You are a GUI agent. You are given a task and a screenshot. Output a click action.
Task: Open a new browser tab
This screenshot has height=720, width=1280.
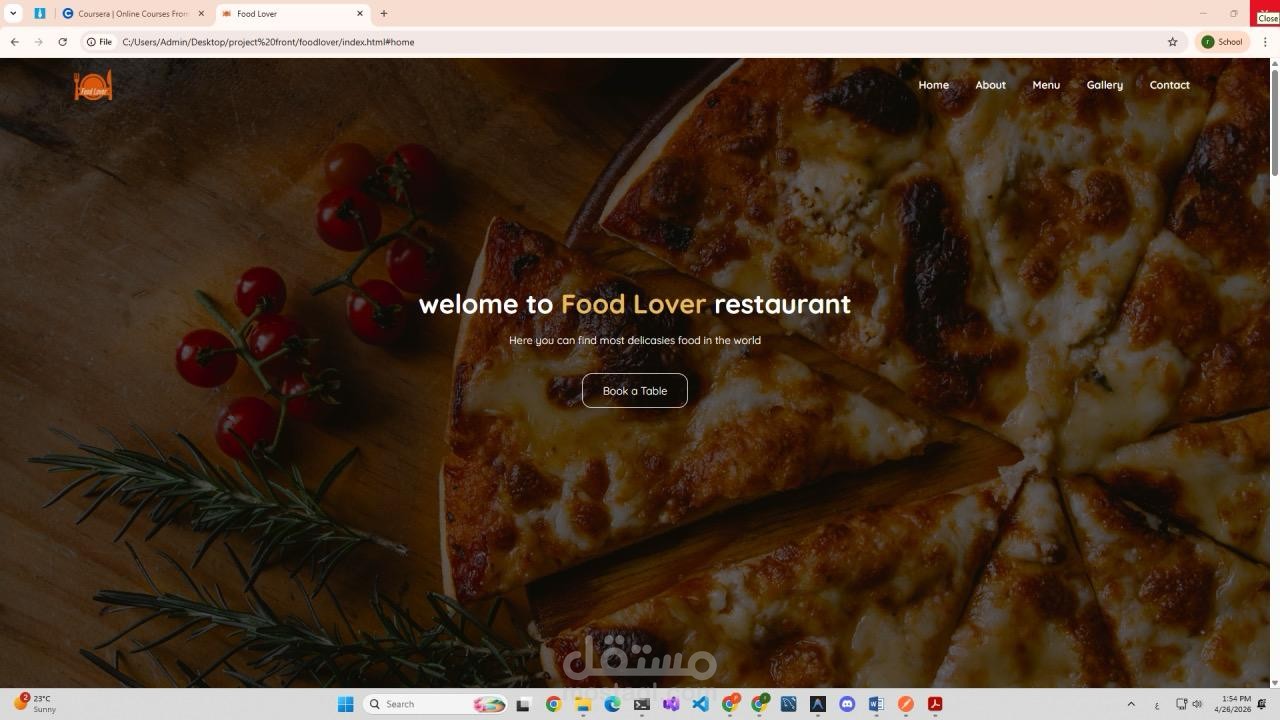click(383, 14)
